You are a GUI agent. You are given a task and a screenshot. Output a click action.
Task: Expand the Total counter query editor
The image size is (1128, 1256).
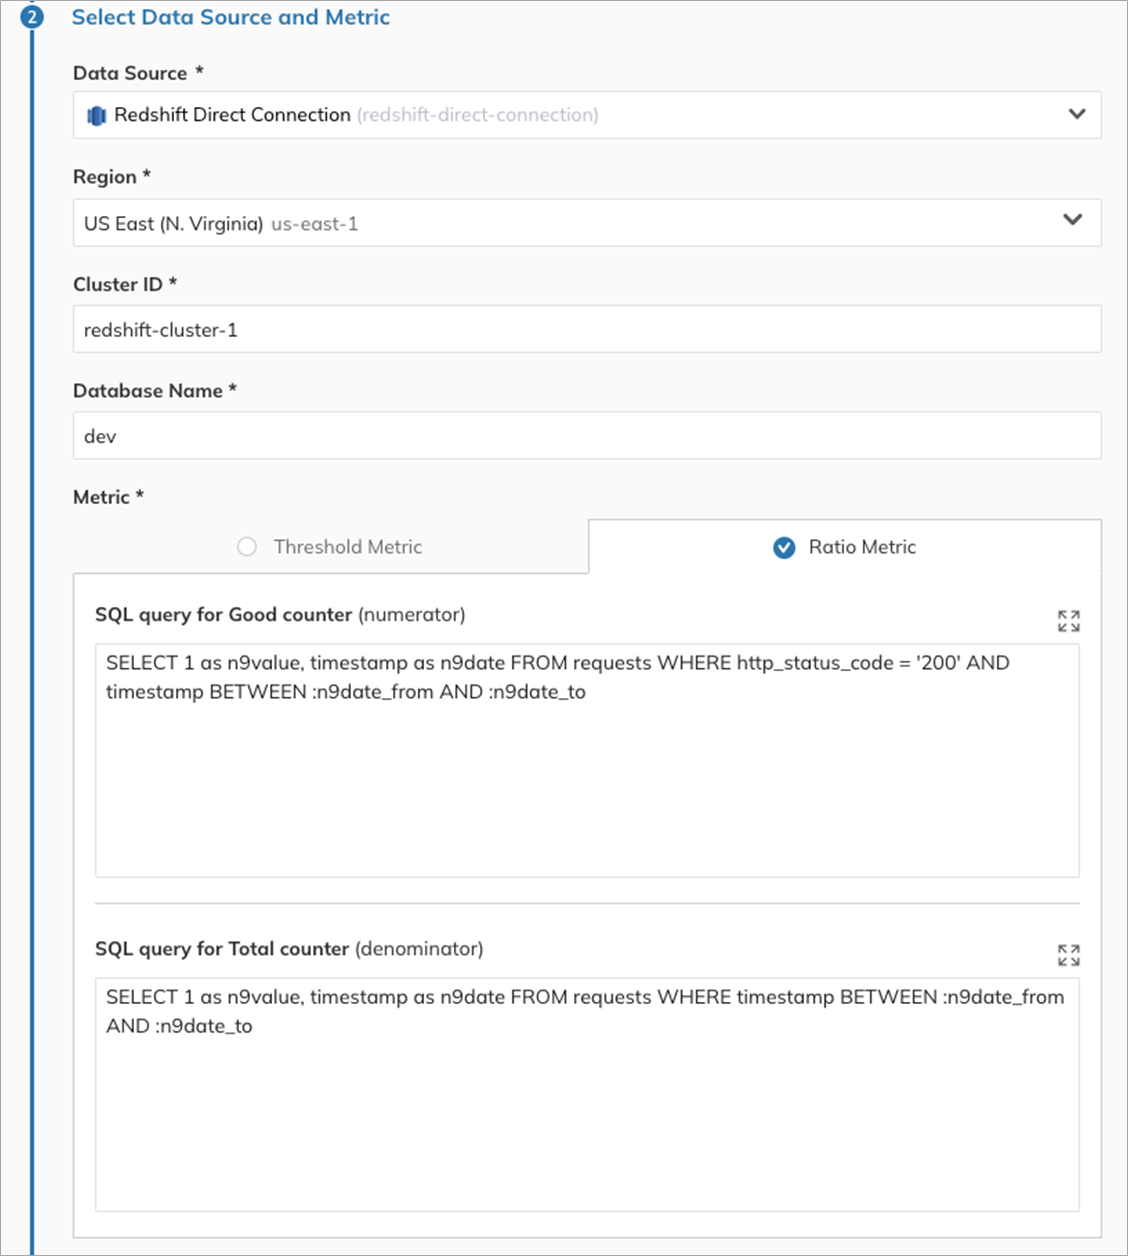pos(1068,955)
